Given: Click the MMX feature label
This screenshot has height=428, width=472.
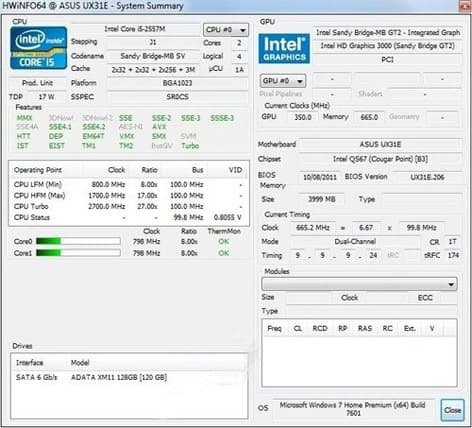Looking at the screenshot, I should (24, 118).
